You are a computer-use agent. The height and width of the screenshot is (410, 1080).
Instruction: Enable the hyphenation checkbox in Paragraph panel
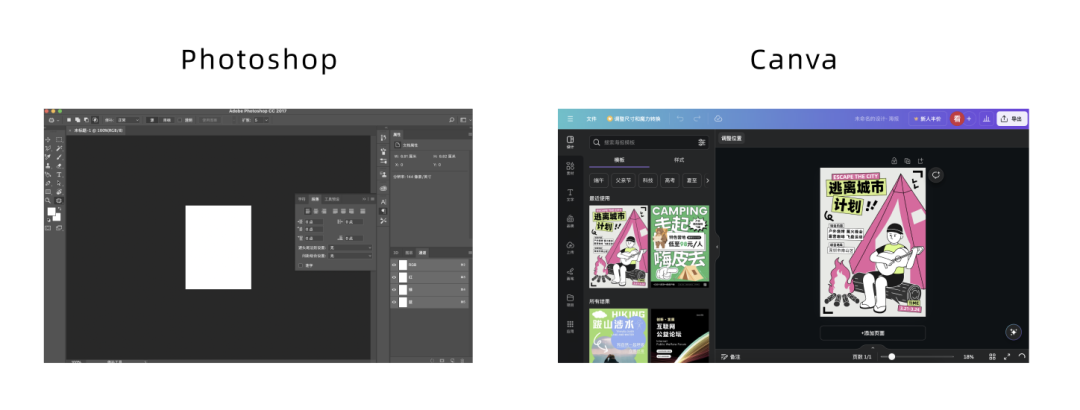(x=300, y=265)
